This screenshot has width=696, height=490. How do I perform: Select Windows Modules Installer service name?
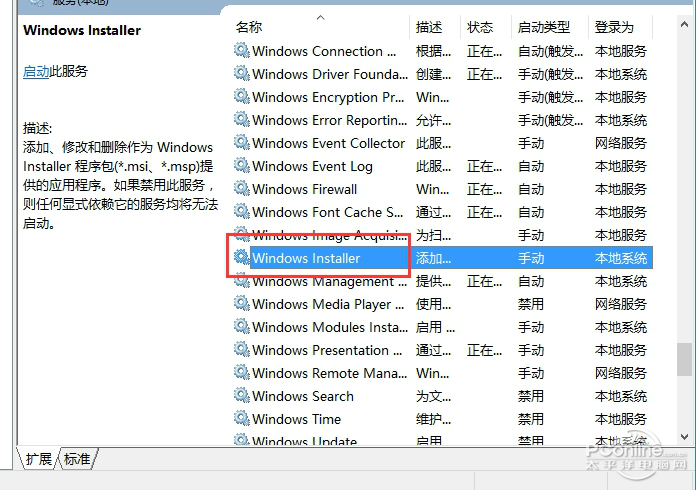(x=330, y=328)
